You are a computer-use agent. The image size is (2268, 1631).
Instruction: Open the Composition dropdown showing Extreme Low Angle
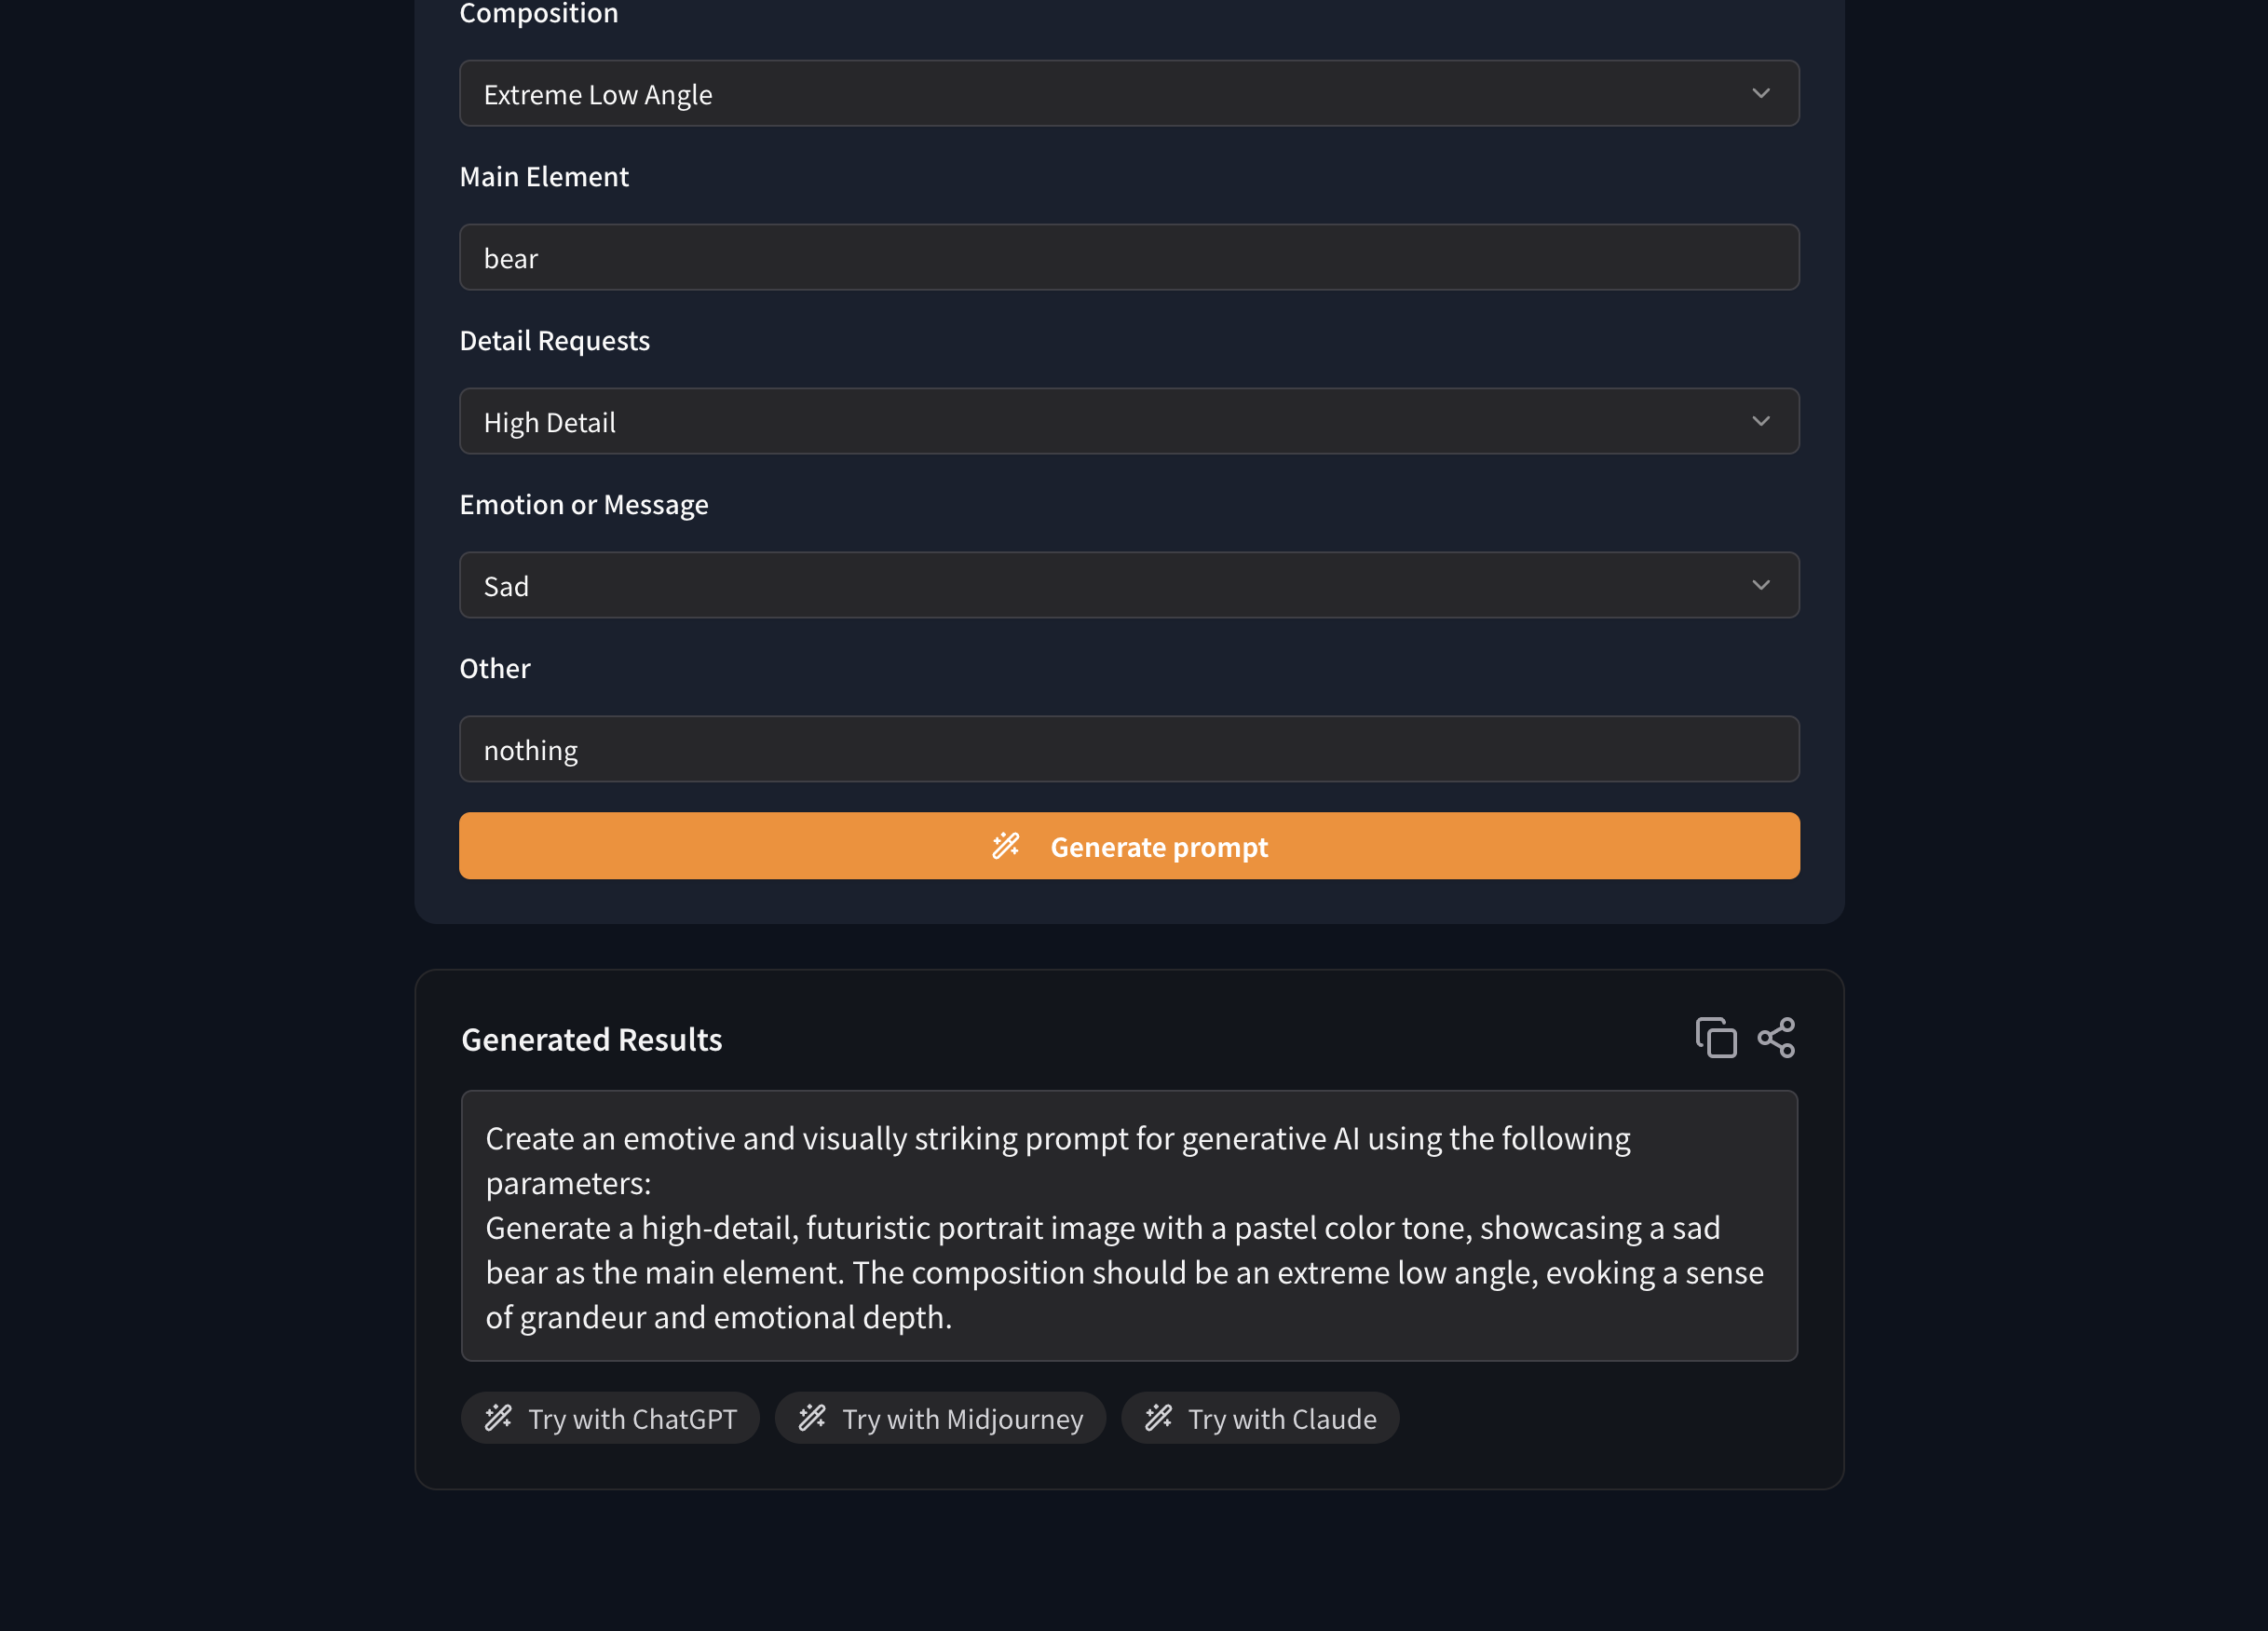click(x=1129, y=93)
